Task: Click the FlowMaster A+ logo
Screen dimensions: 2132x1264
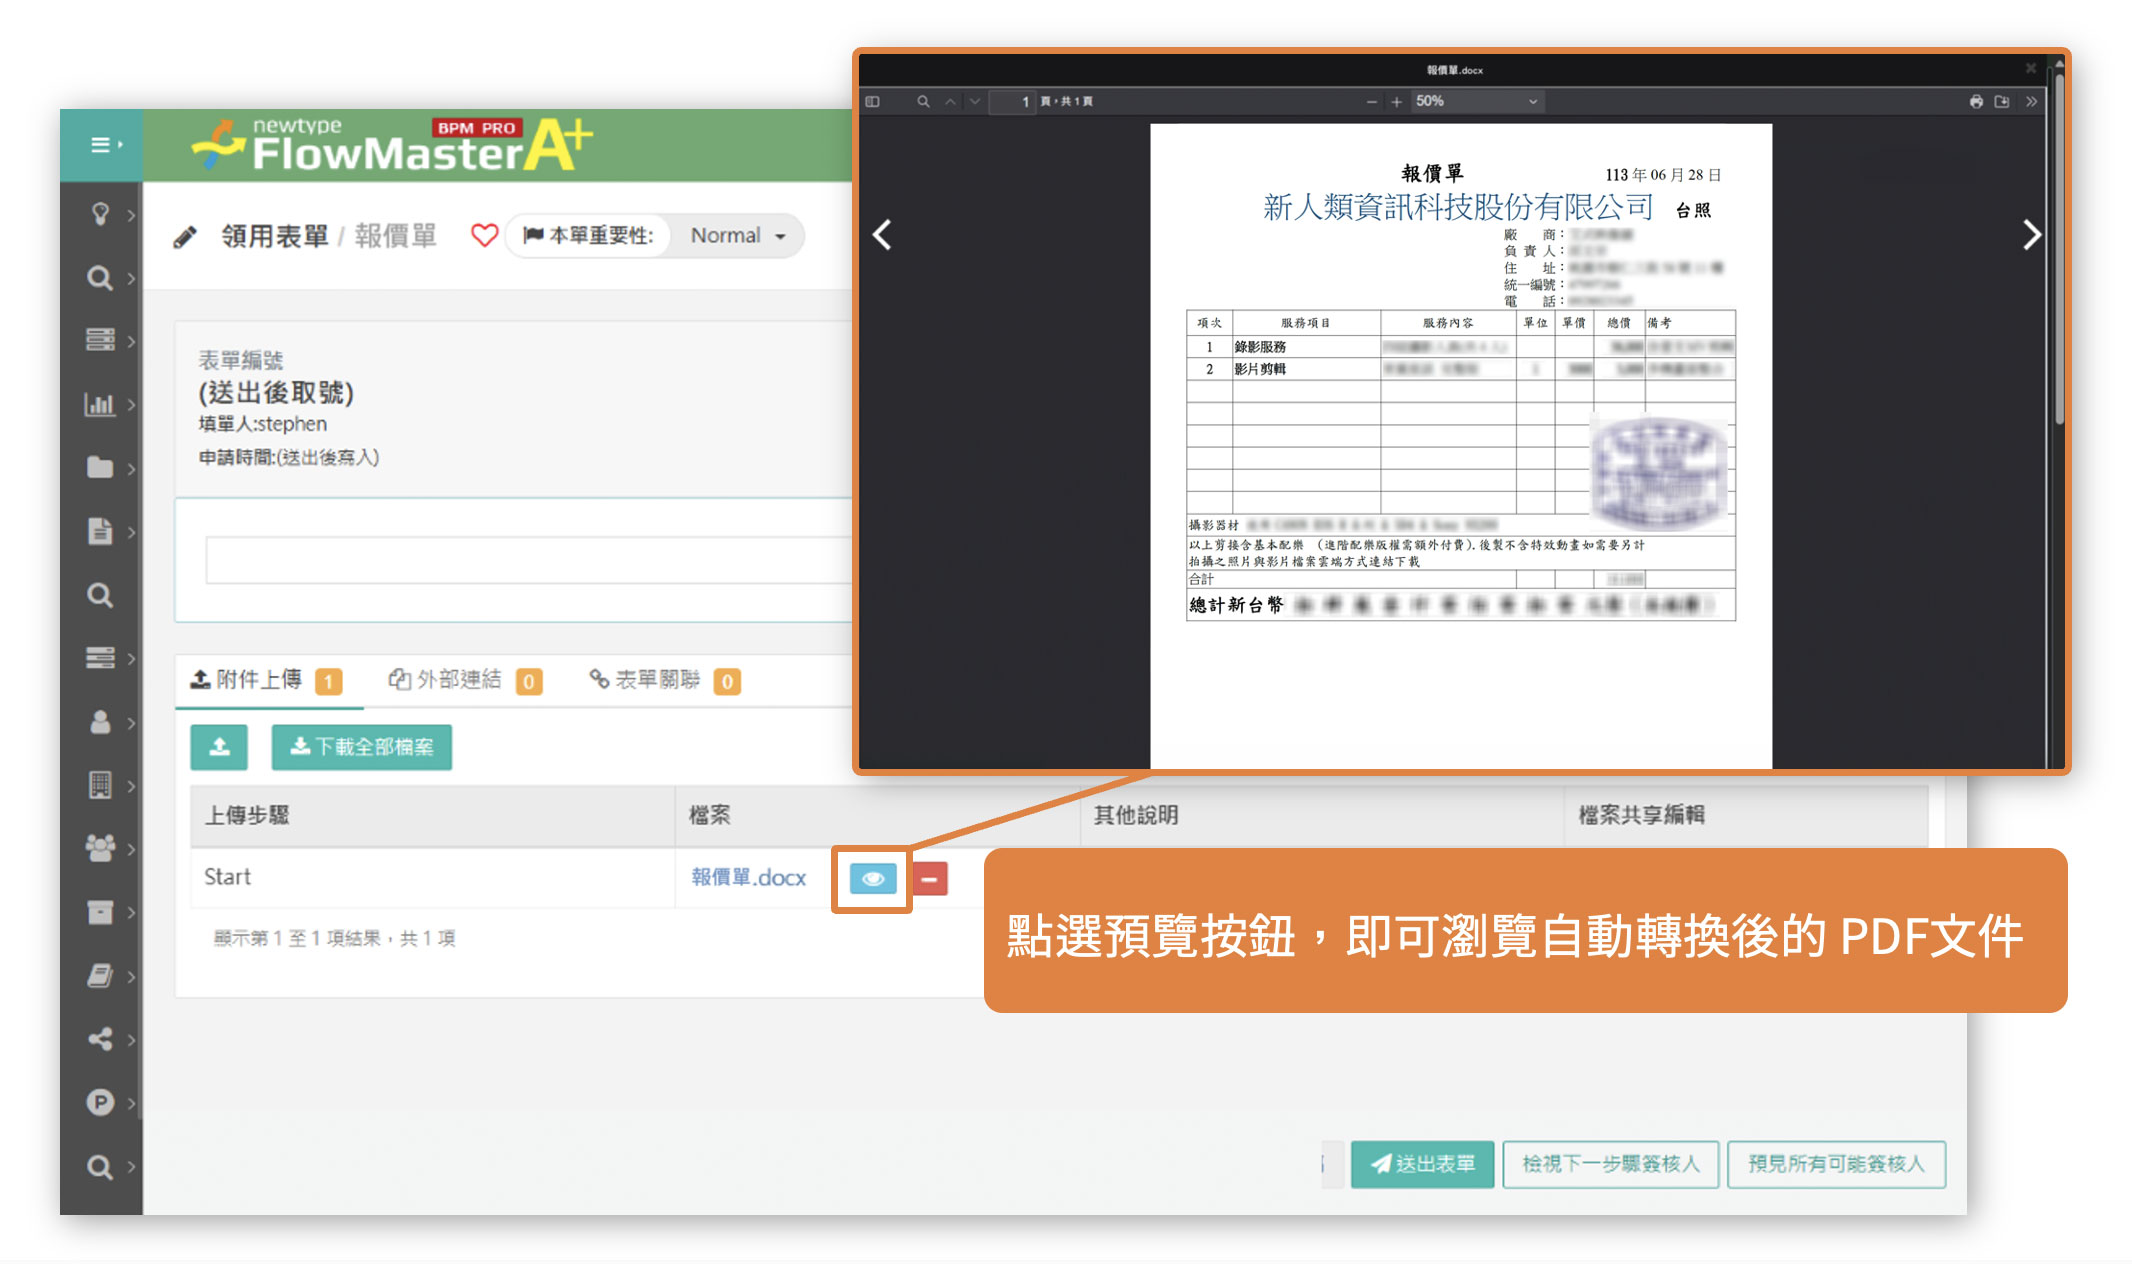Action: click(x=392, y=145)
